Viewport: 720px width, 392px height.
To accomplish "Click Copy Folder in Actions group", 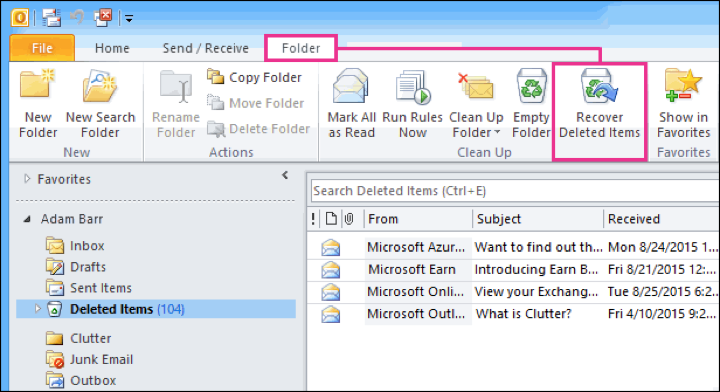I will pyautogui.click(x=254, y=77).
